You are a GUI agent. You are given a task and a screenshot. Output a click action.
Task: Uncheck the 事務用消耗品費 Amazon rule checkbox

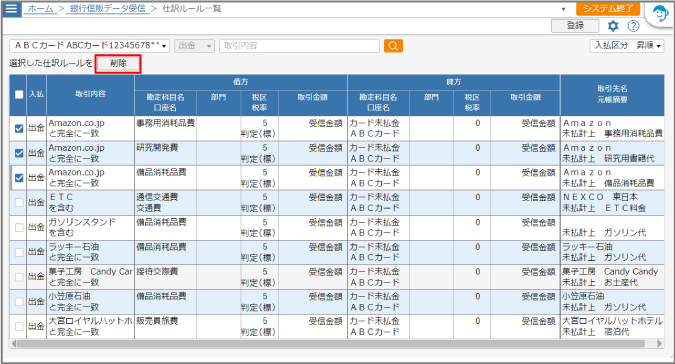point(19,128)
